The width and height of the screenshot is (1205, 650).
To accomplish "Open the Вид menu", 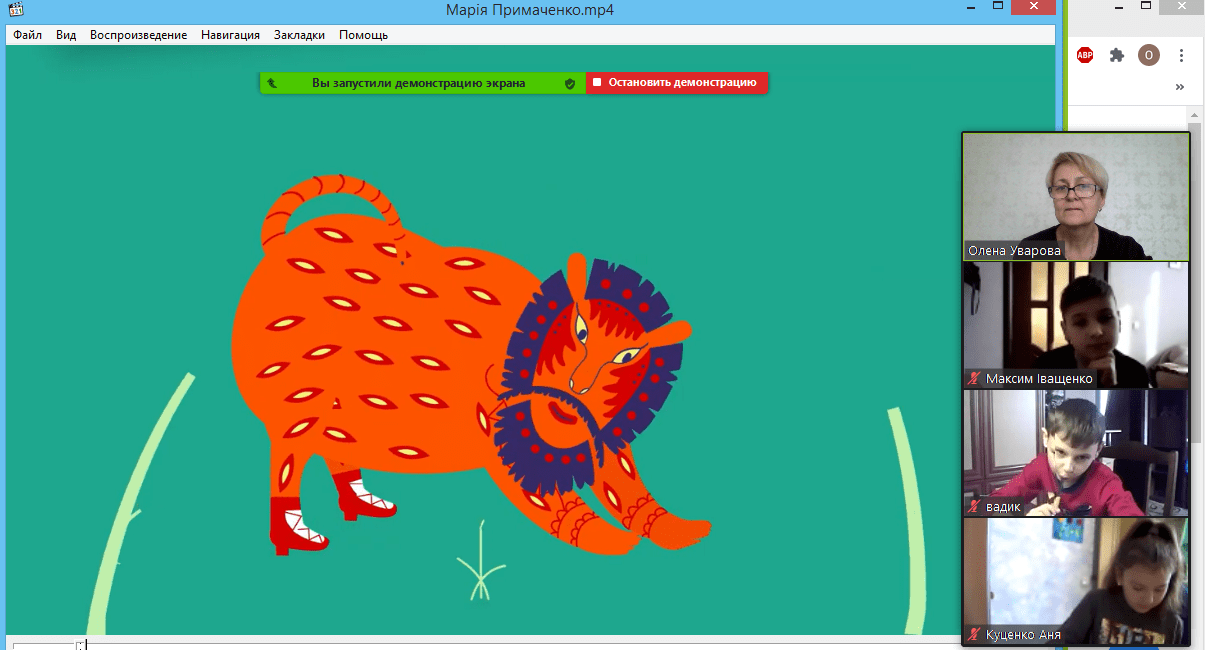I will pos(66,34).
